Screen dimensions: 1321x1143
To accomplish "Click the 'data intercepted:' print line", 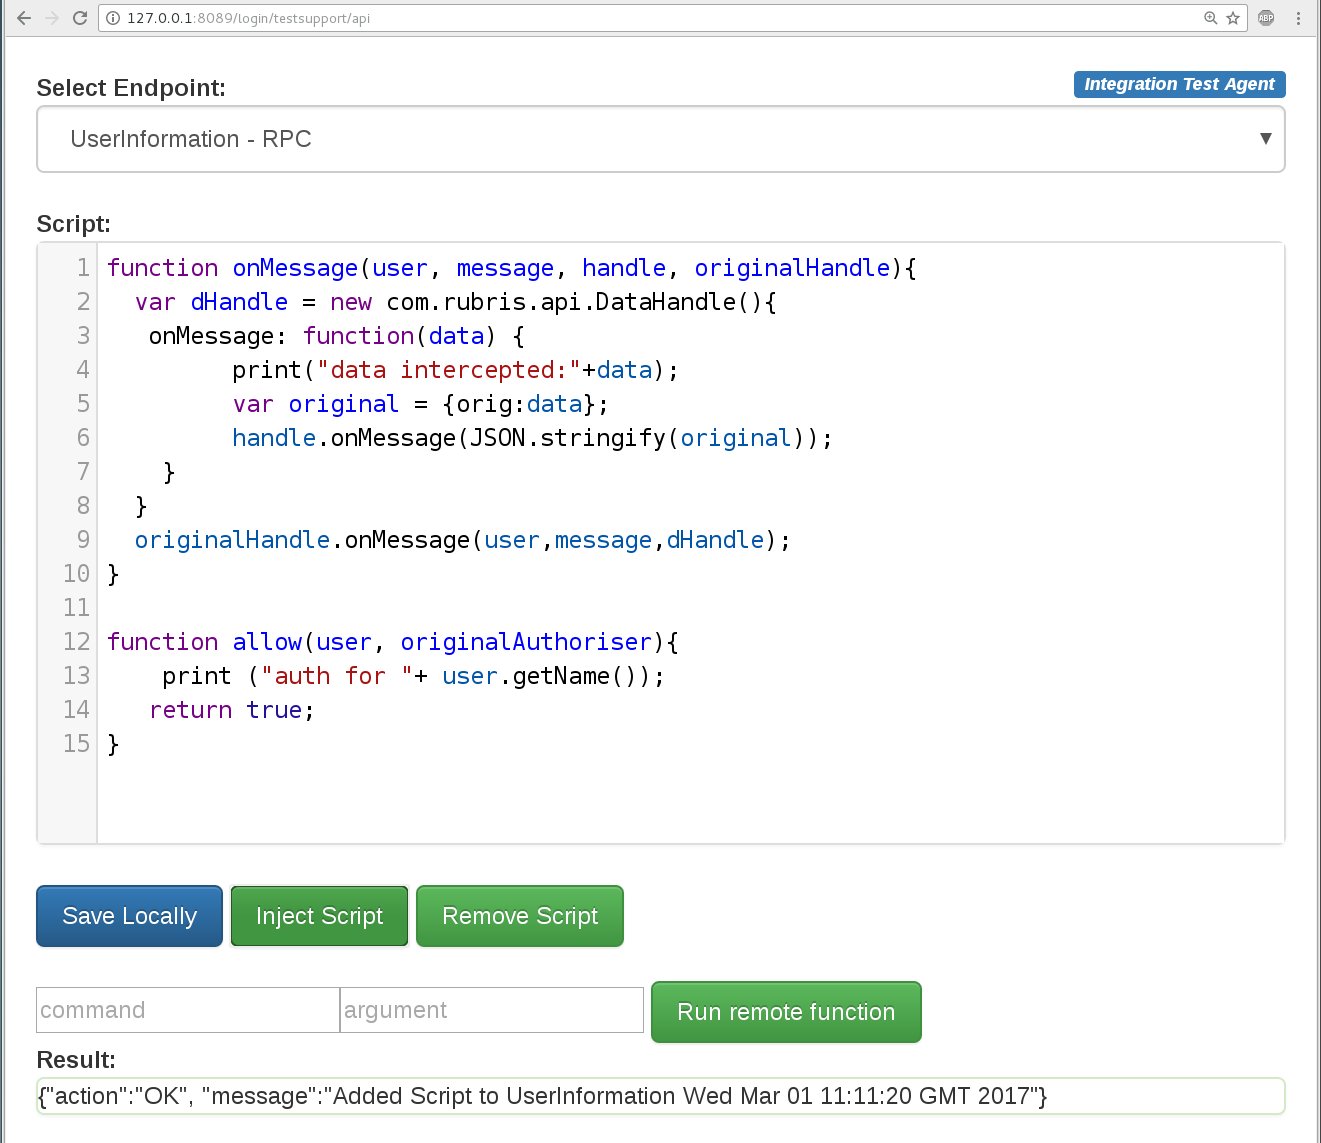I will tap(455, 370).
